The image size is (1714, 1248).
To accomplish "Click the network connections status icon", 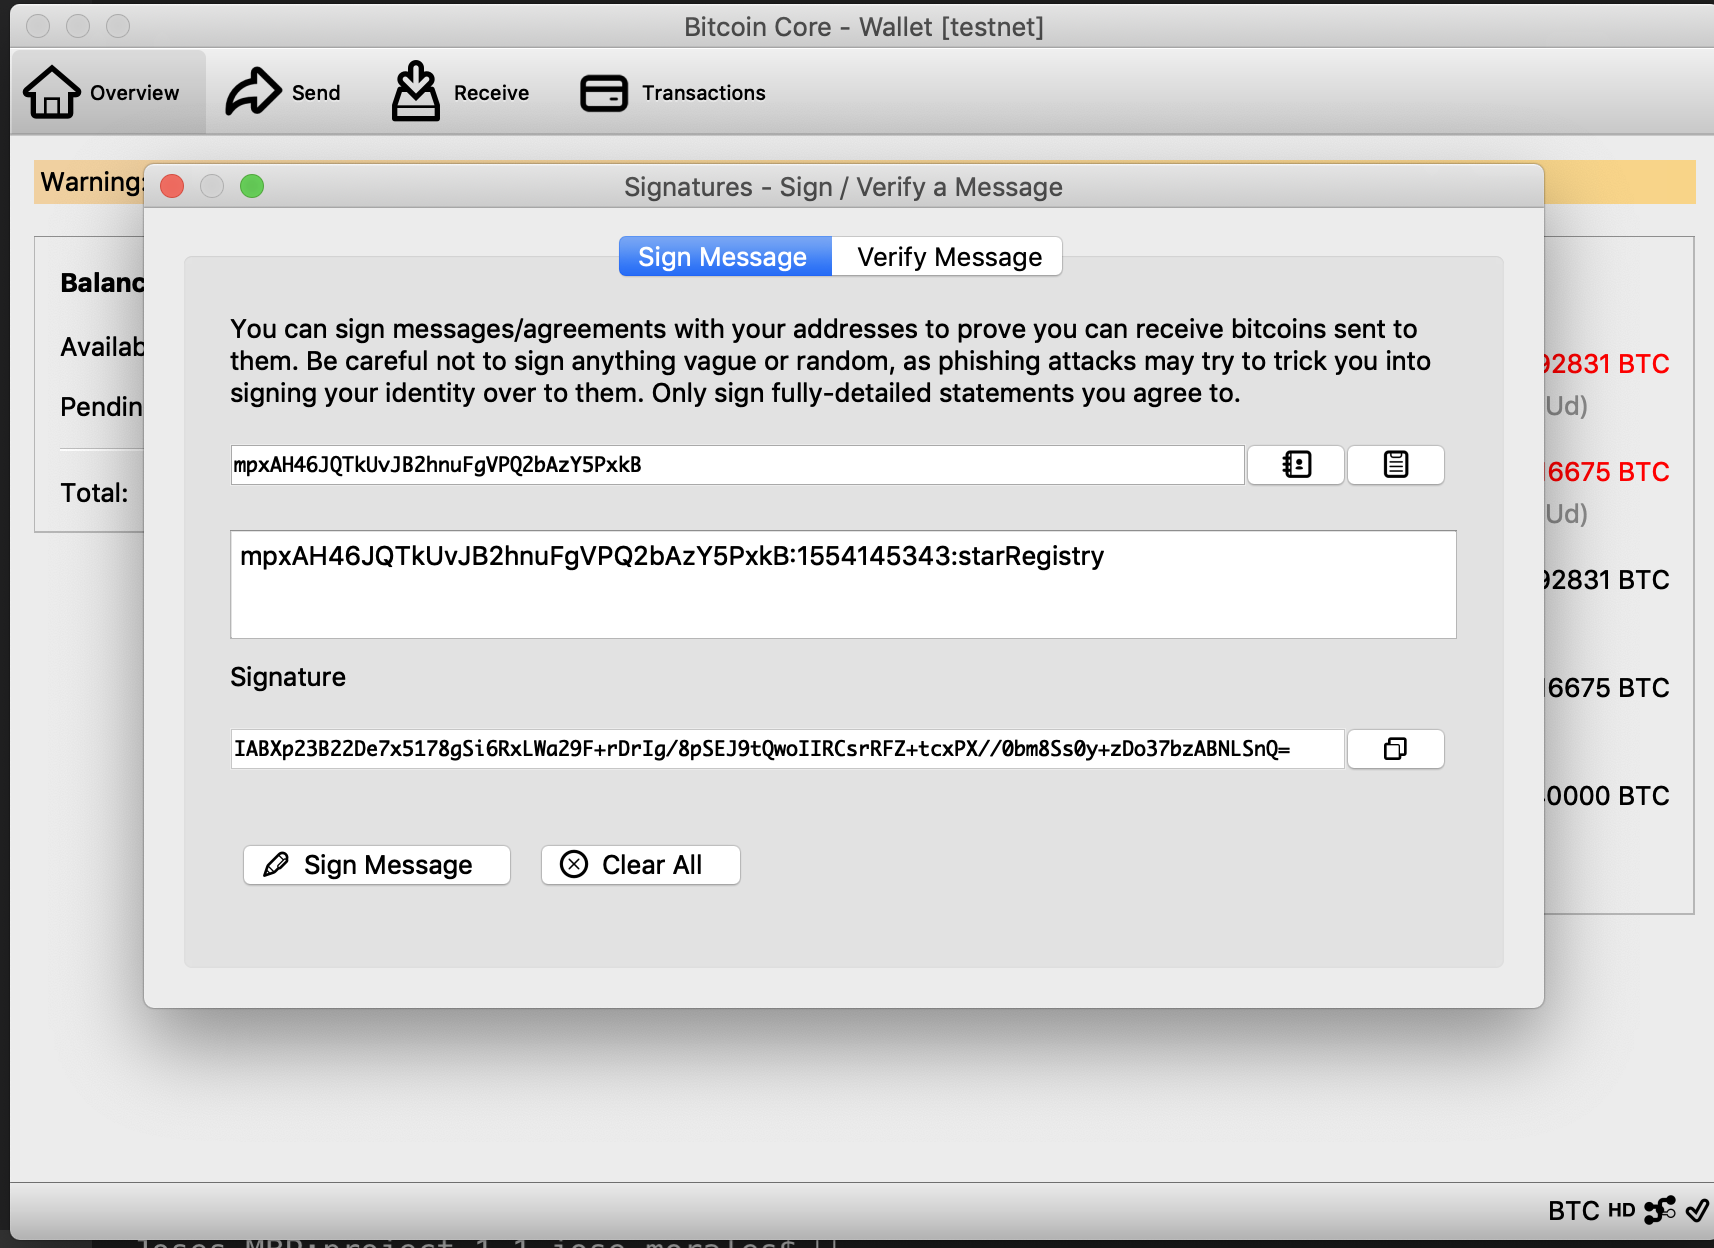I will pyautogui.click(x=1660, y=1211).
